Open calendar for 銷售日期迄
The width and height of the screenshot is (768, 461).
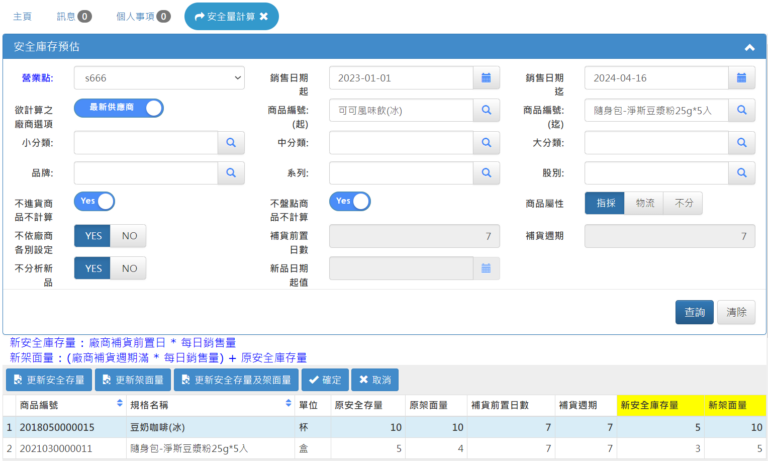[742, 78]
